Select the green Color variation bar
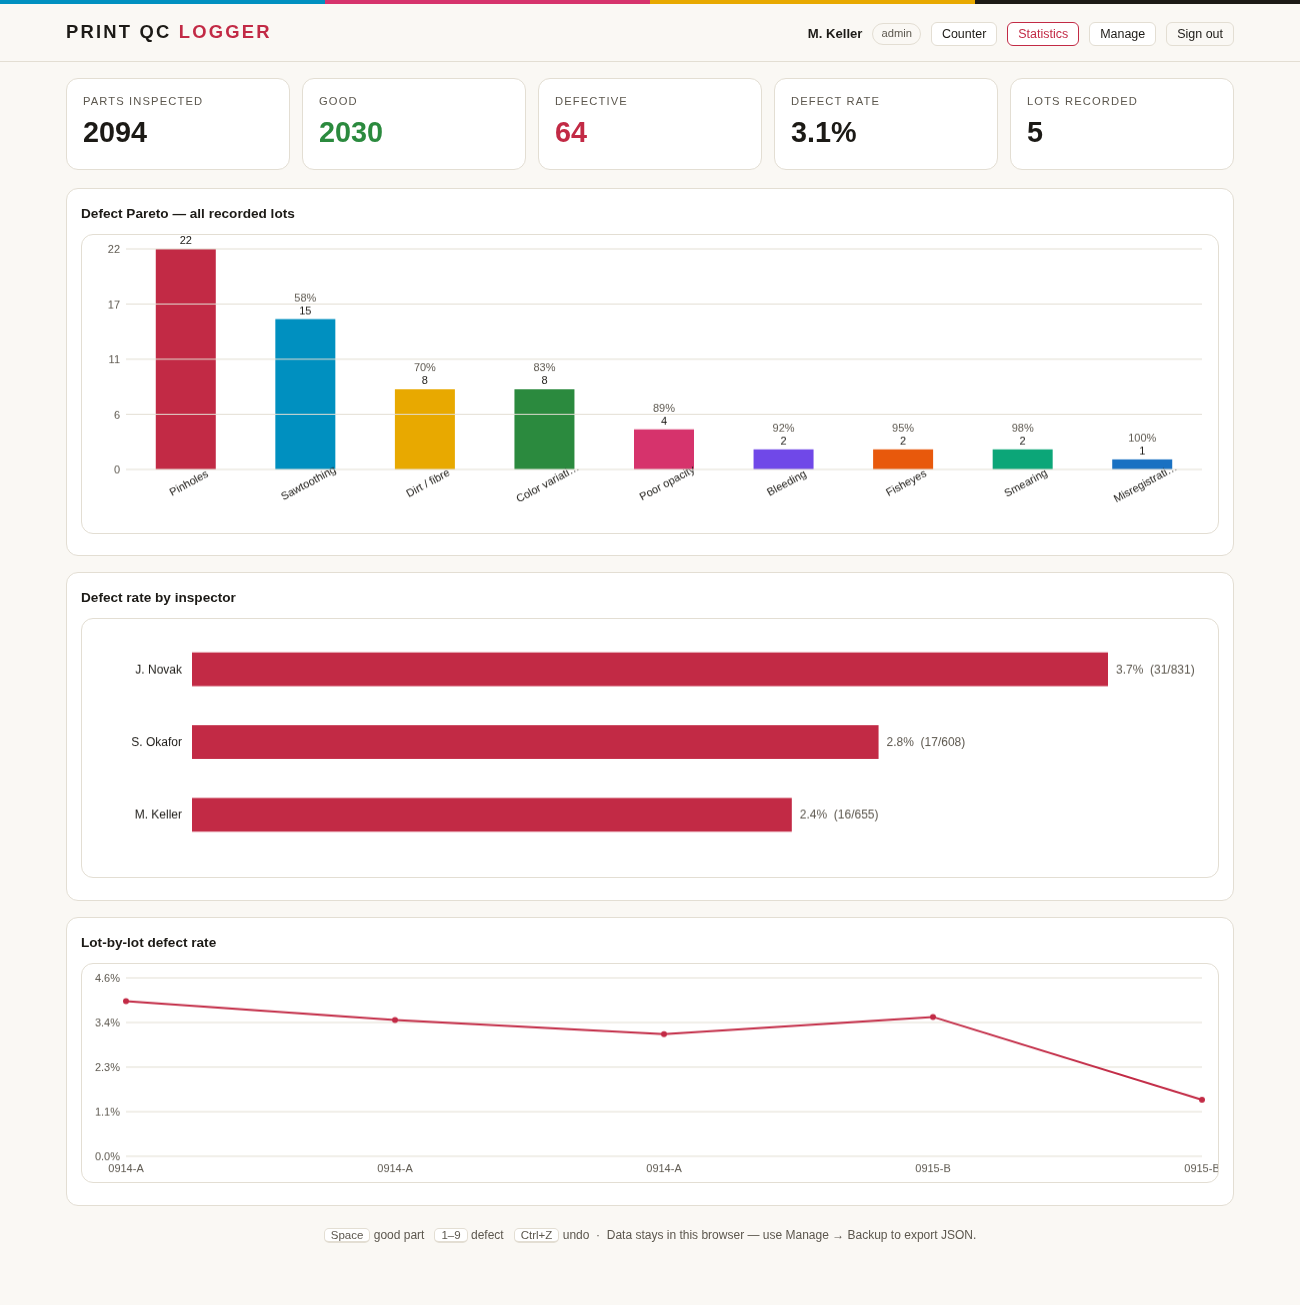 (544, 429)
